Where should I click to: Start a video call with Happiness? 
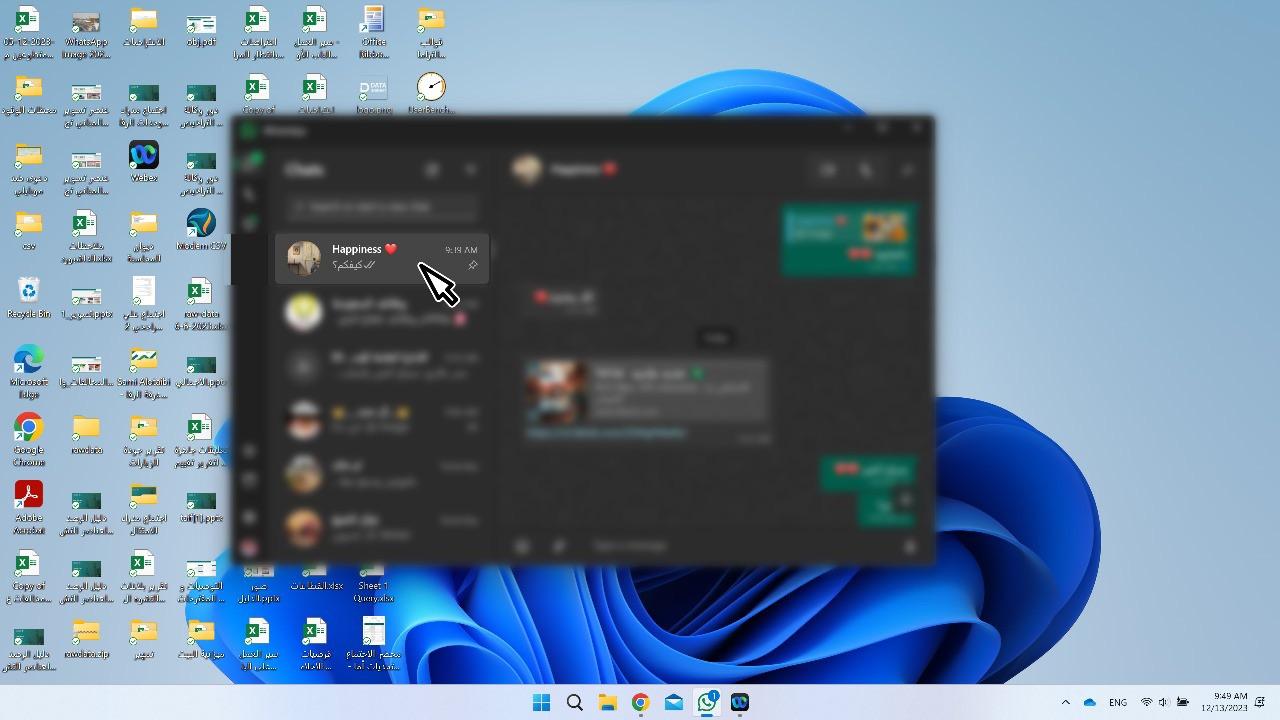click(828, 170)
